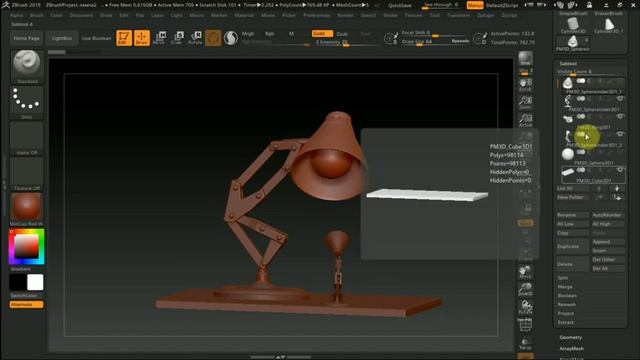Toggle Rgb mode button

(x=270, y=34)
